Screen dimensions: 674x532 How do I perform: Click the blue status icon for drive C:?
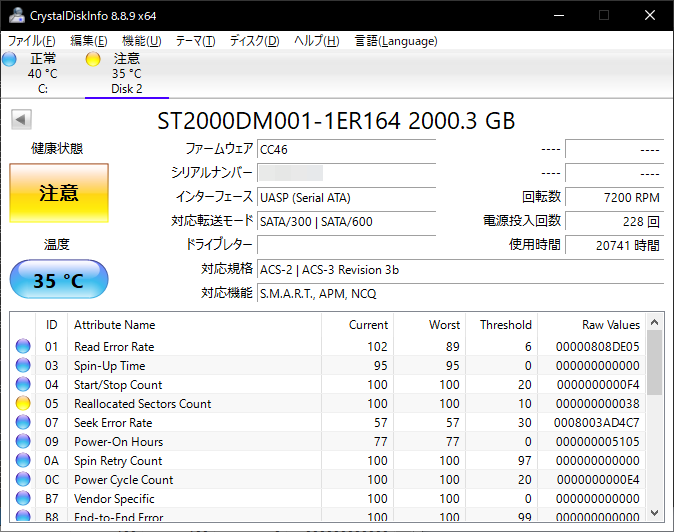coord(9,60)
